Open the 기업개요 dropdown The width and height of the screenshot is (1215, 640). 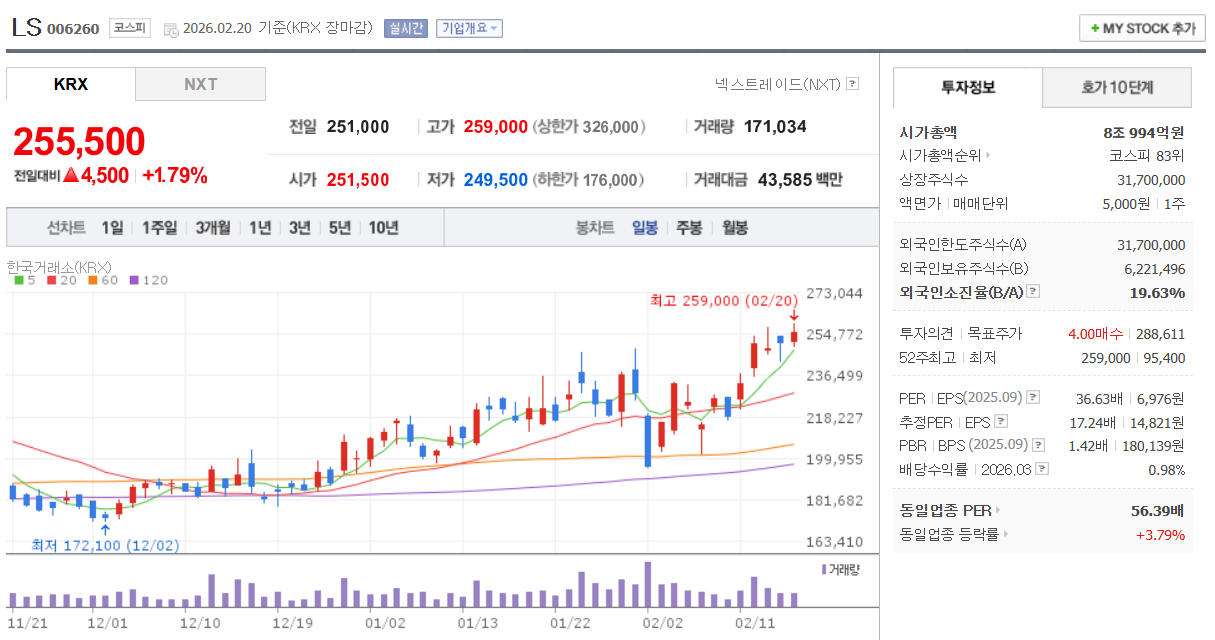point(469,28)
